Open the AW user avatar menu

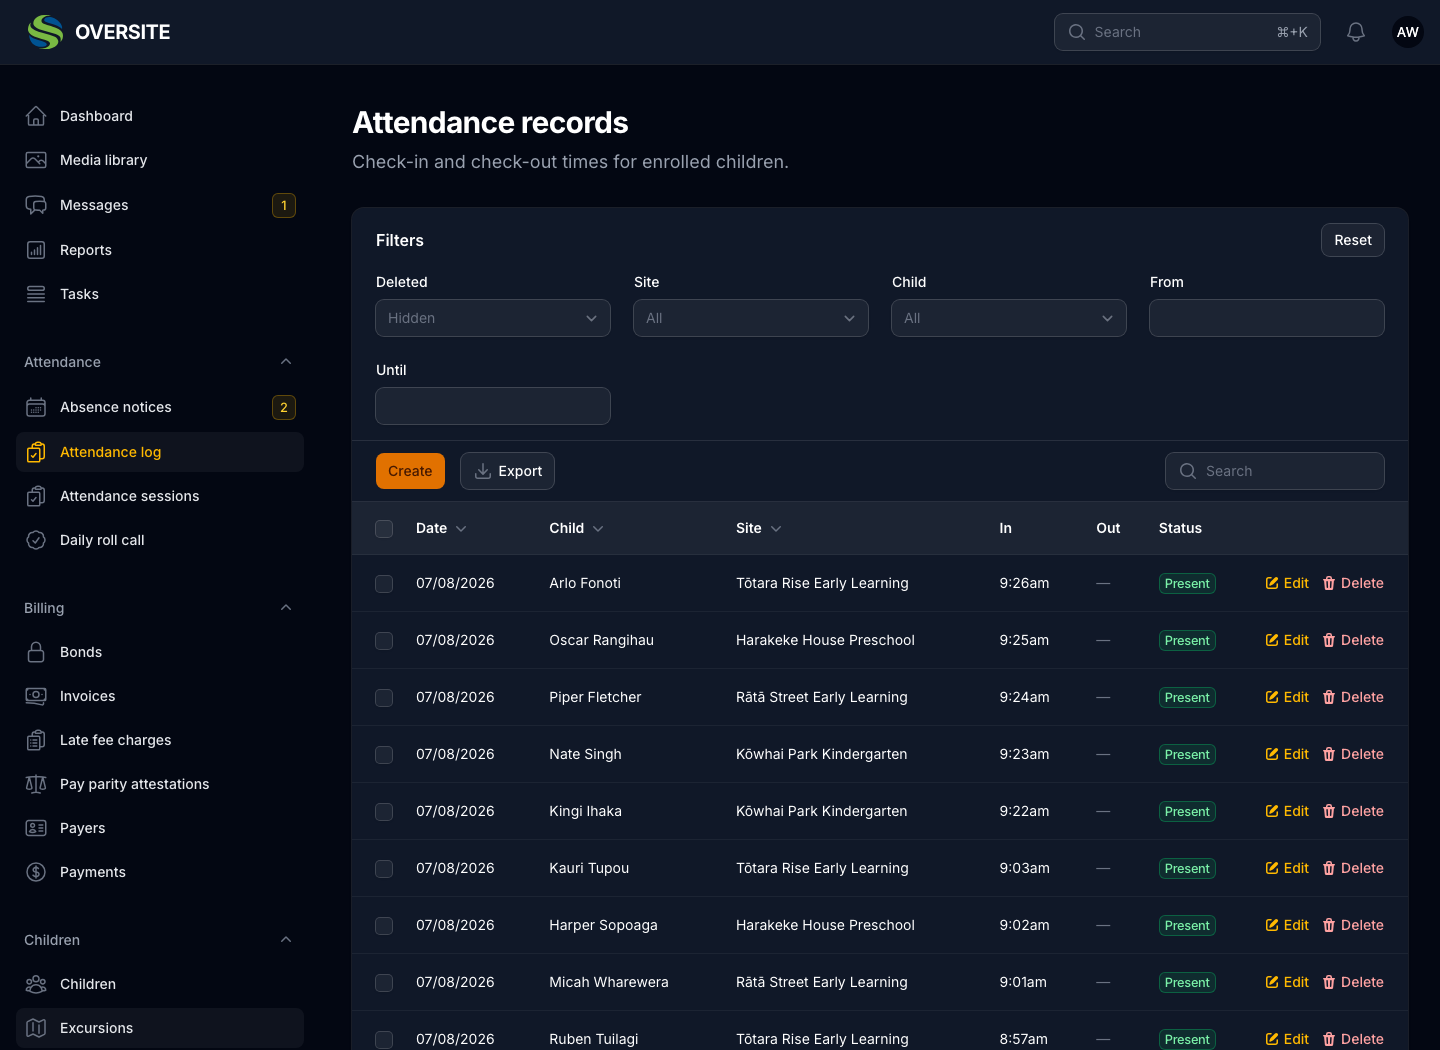[1408, 32]
